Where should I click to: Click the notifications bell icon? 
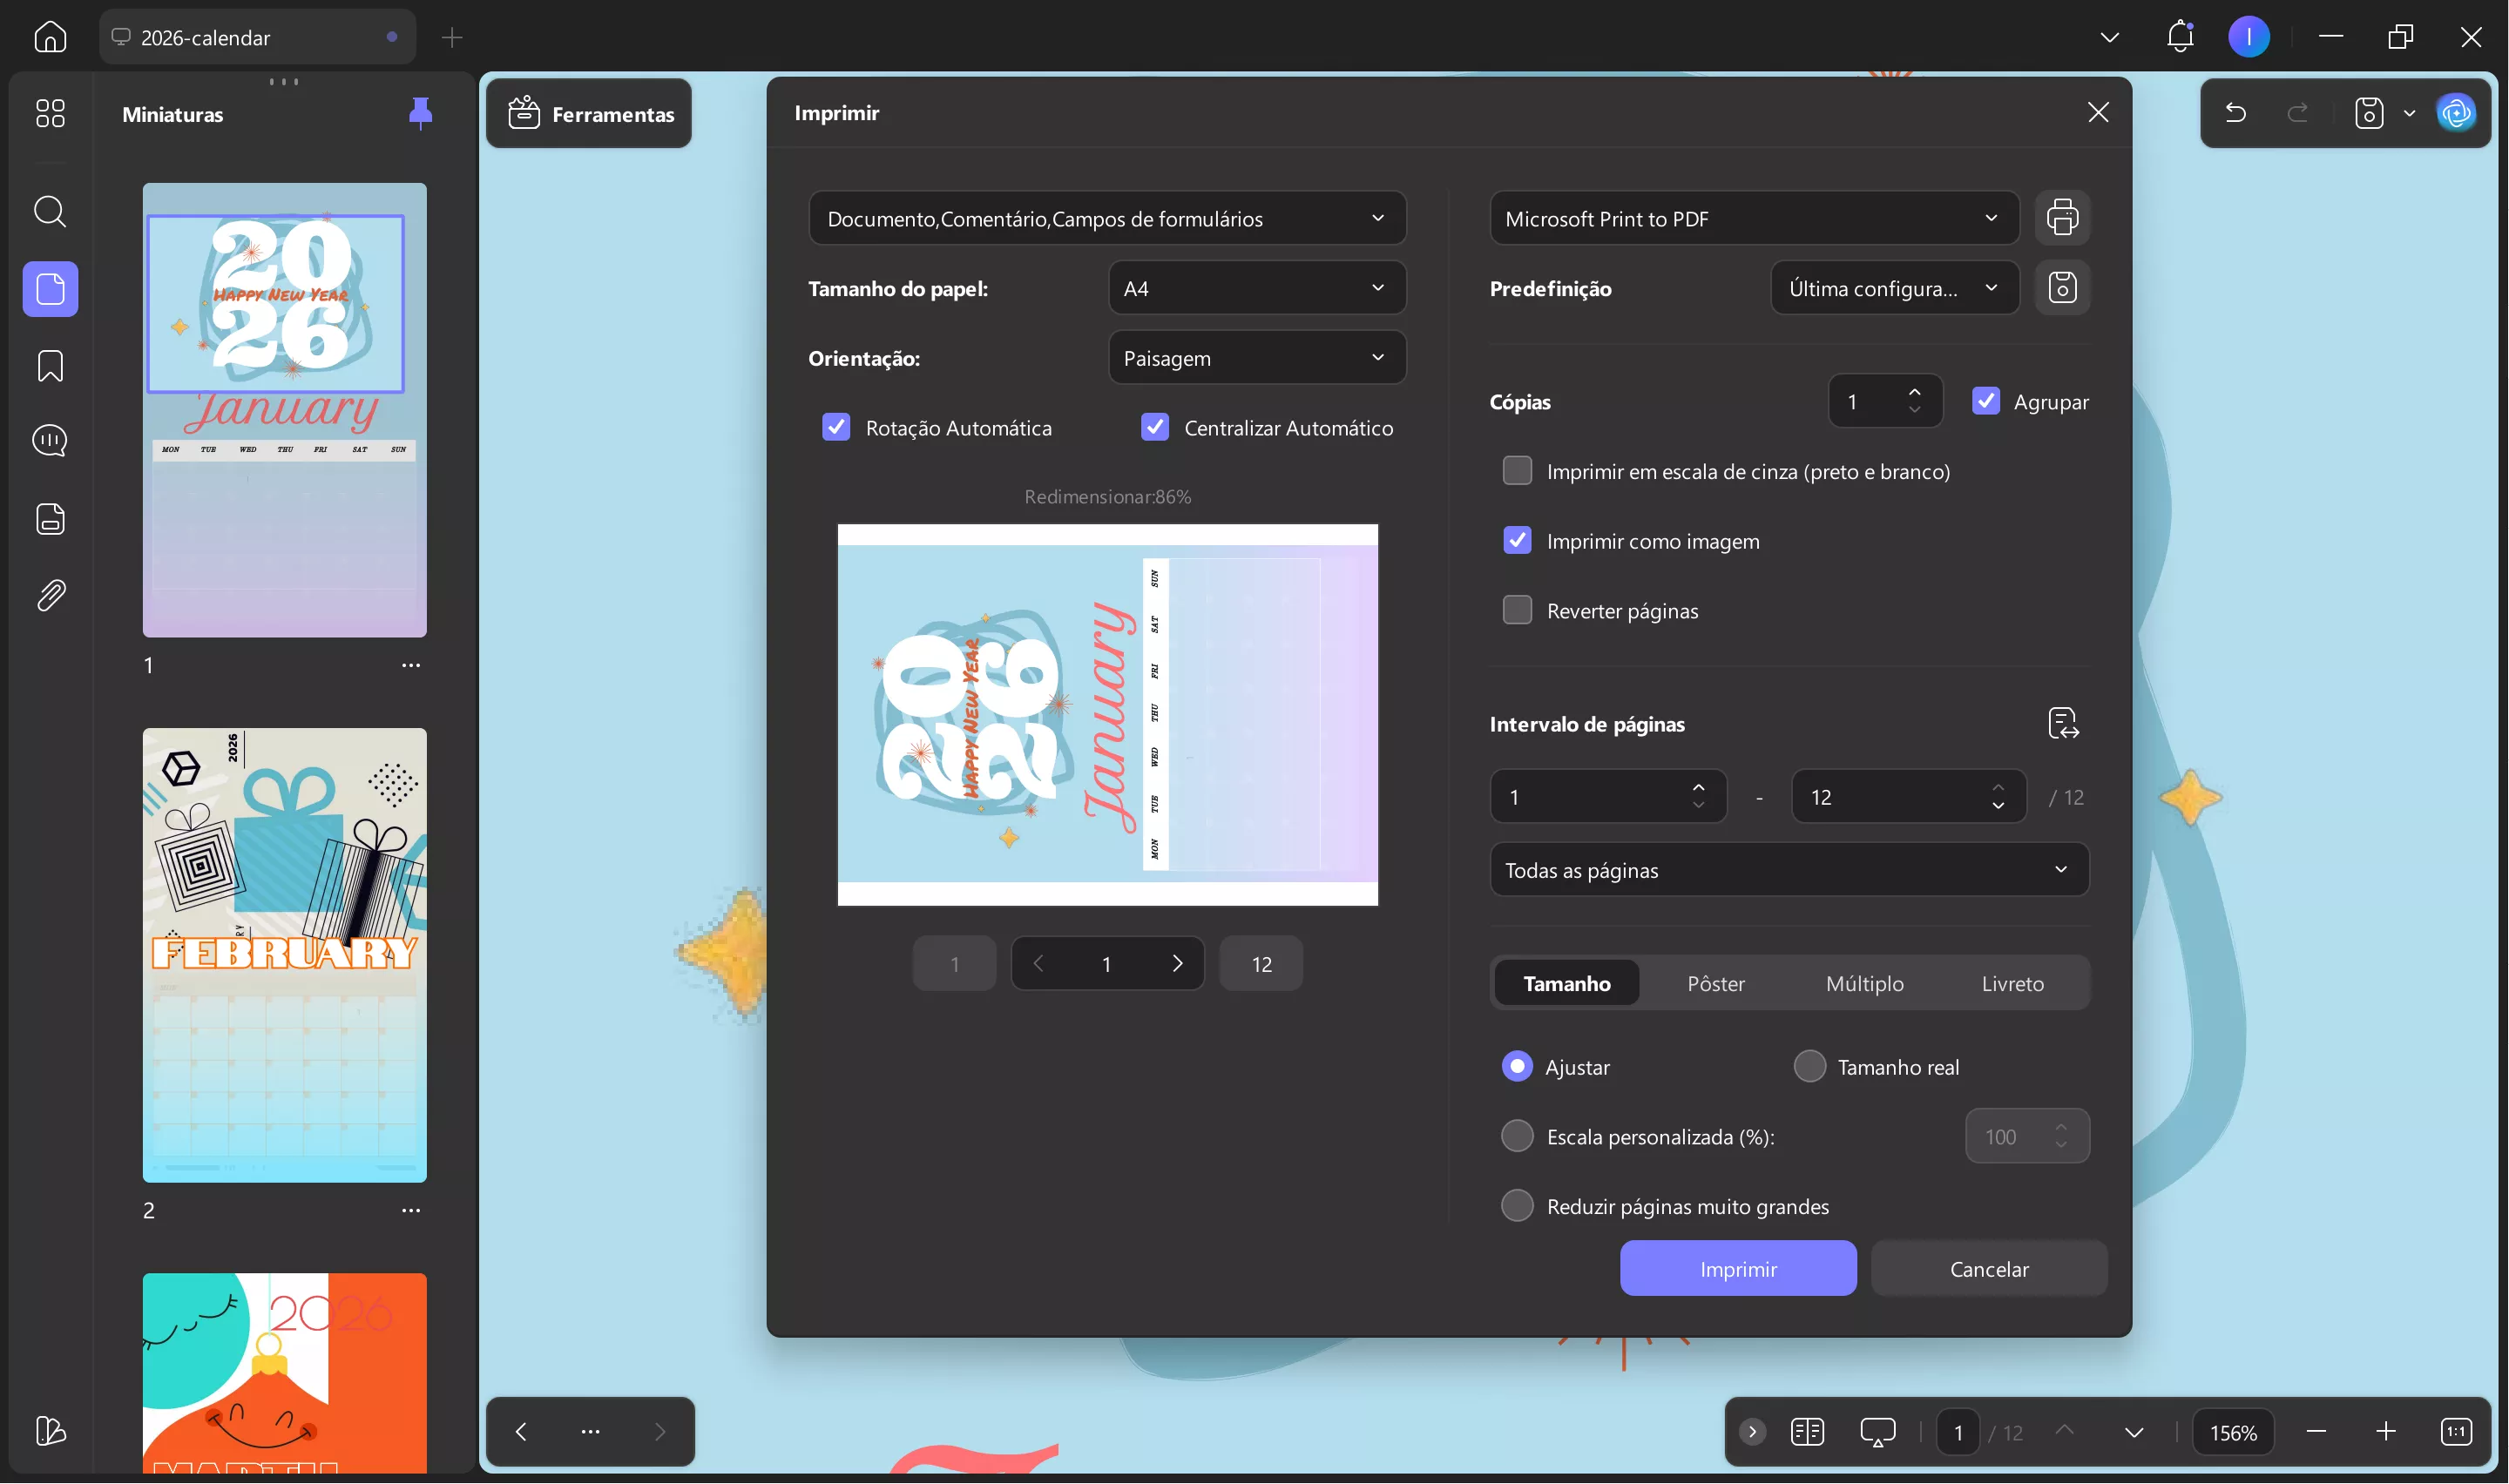click(x=2179, y=37)
